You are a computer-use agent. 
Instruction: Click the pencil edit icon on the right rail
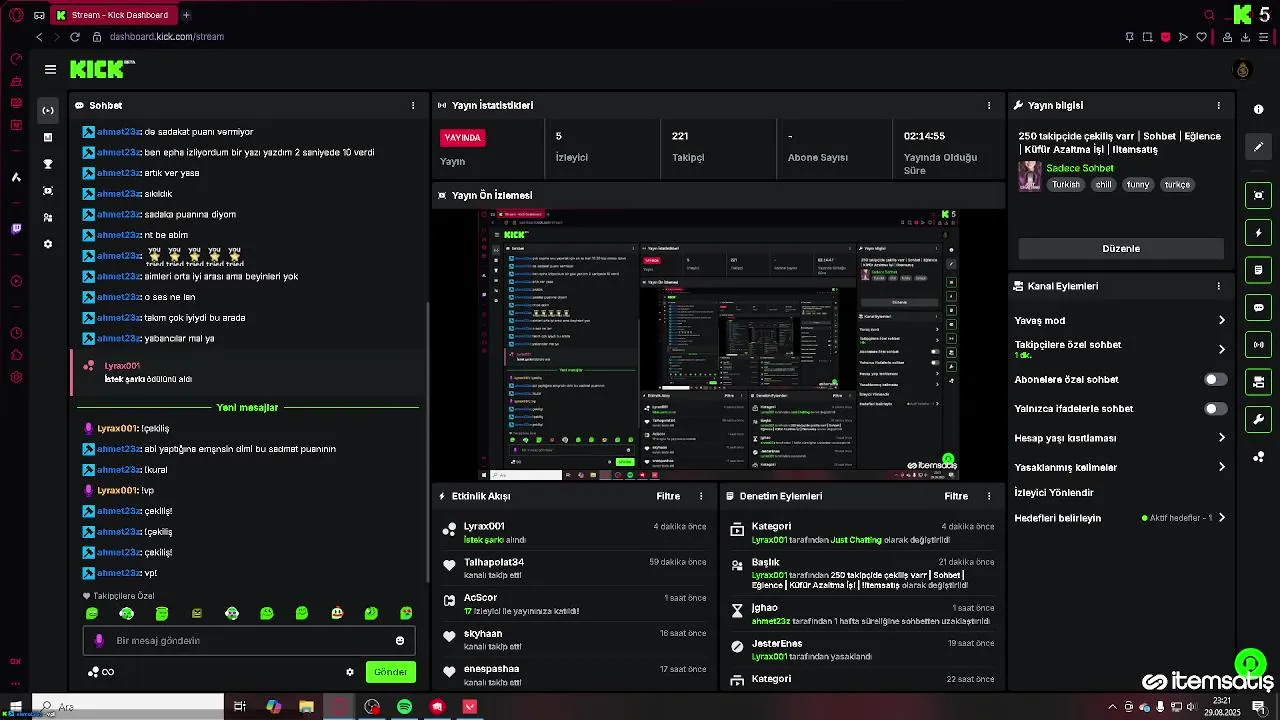(1258, 147)
